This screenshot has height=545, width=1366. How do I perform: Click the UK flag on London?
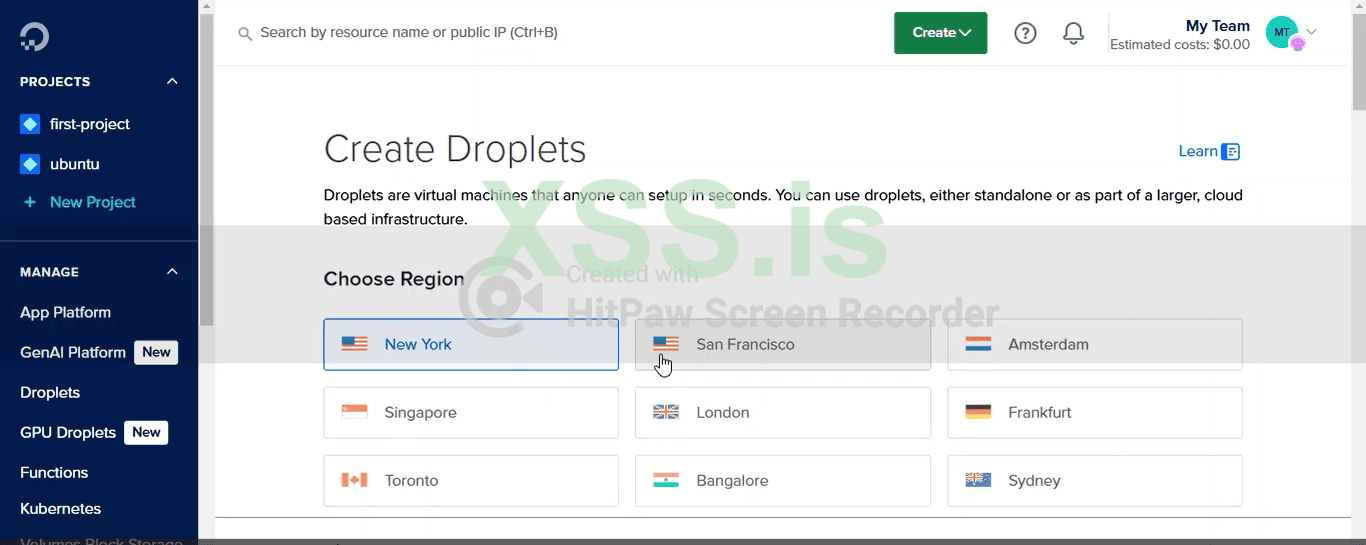666,412
